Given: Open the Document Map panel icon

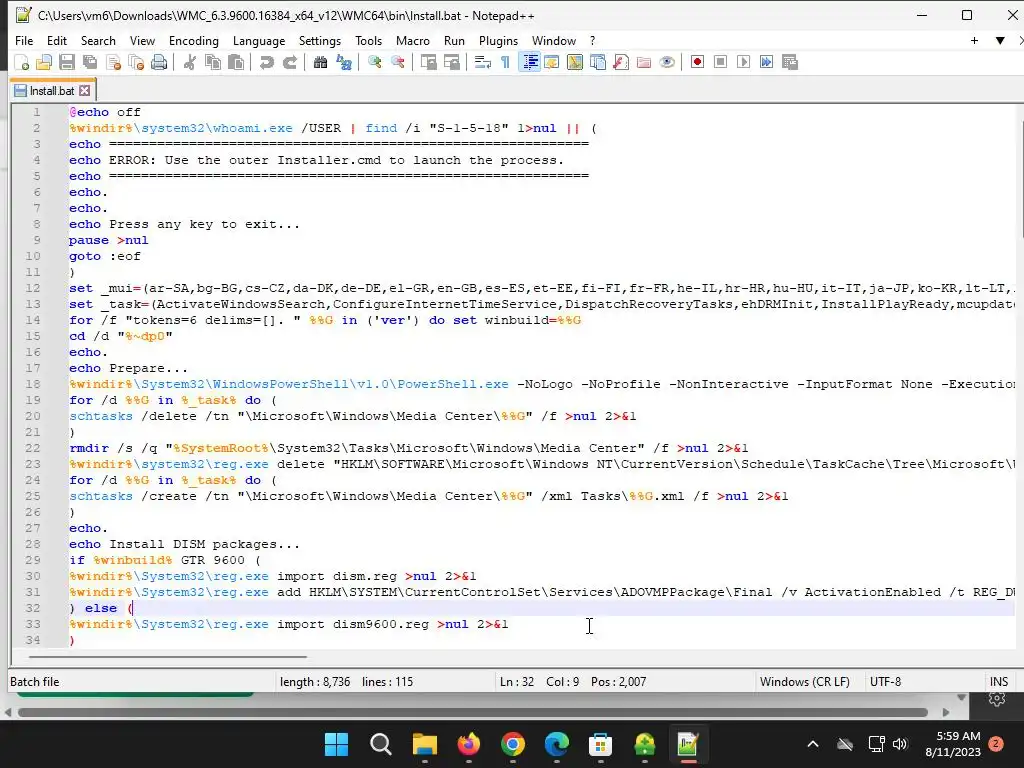Looking at the screenshot, I should [575, 62].
